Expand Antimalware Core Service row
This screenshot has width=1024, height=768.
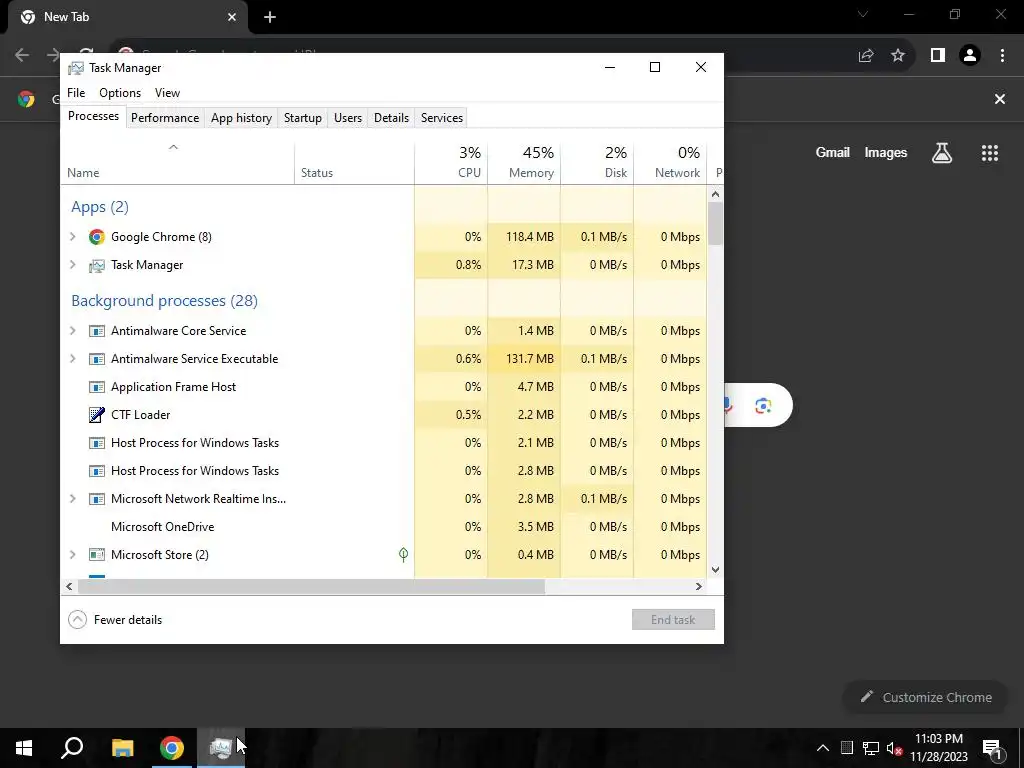click(x=72, y=330)
